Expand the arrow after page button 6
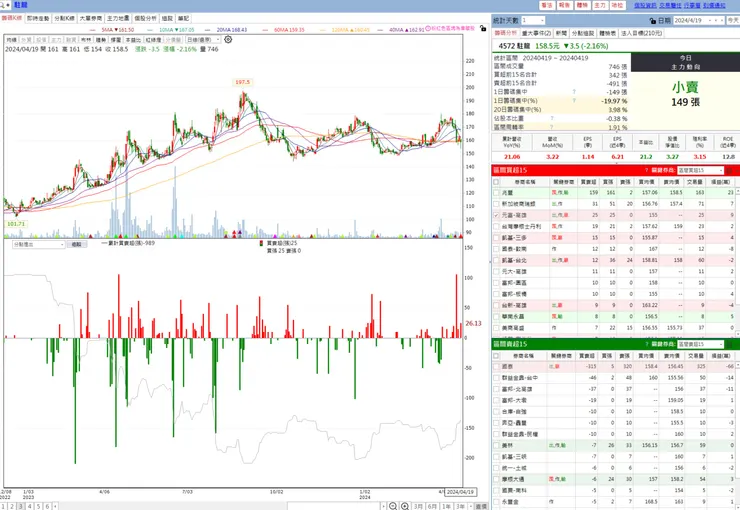The width and height of the screenshot is (740, 510). point(55,506)
